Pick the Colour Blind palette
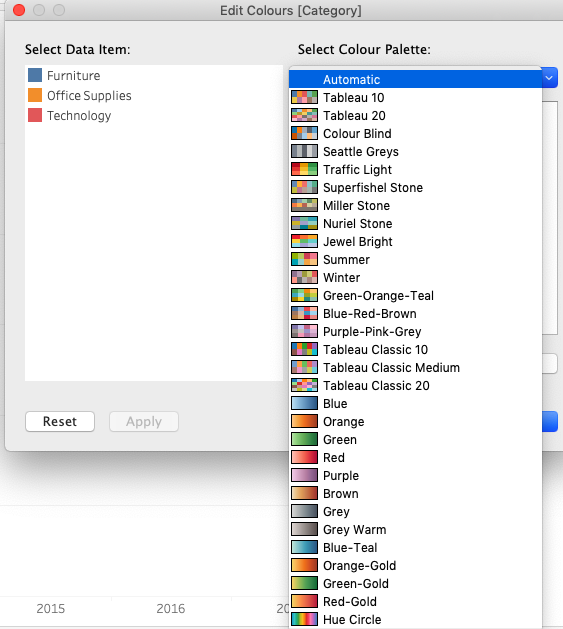Viewport: 563px width, 629px height. (x=415, y=134)
